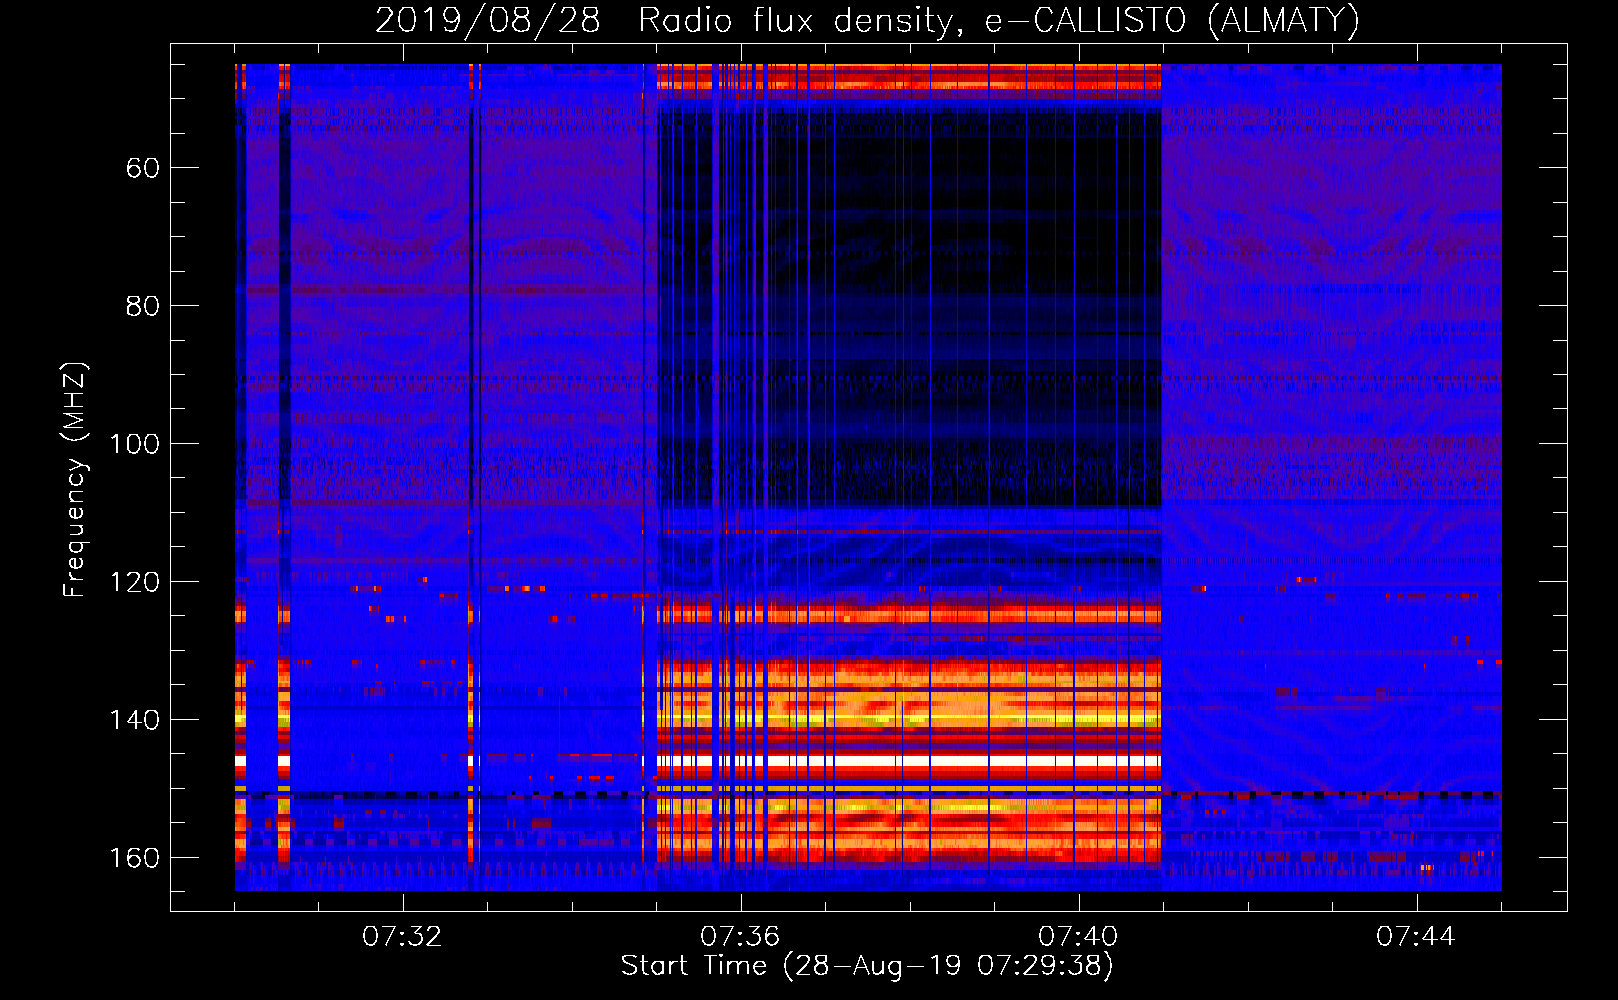Click the '07:36' time tick label
1618x1000 pixels.
(x=740, y=937)
